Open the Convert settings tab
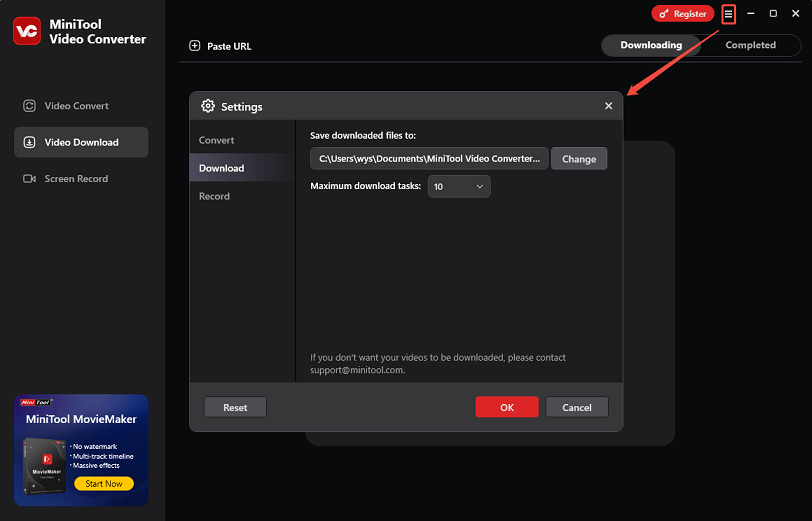The height and width of the screenshot is (521, 812). point(242,140)
